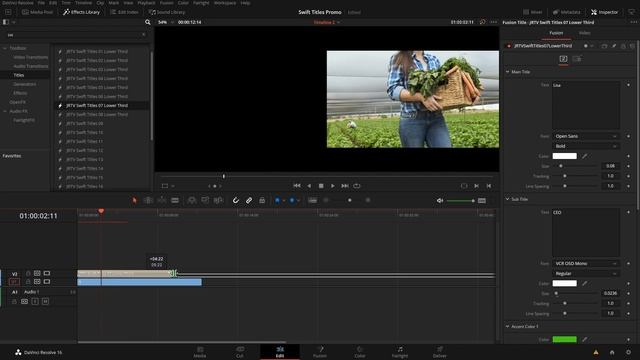
Task: Select the Blade Edit mode tool
Action: coord(175,200)
